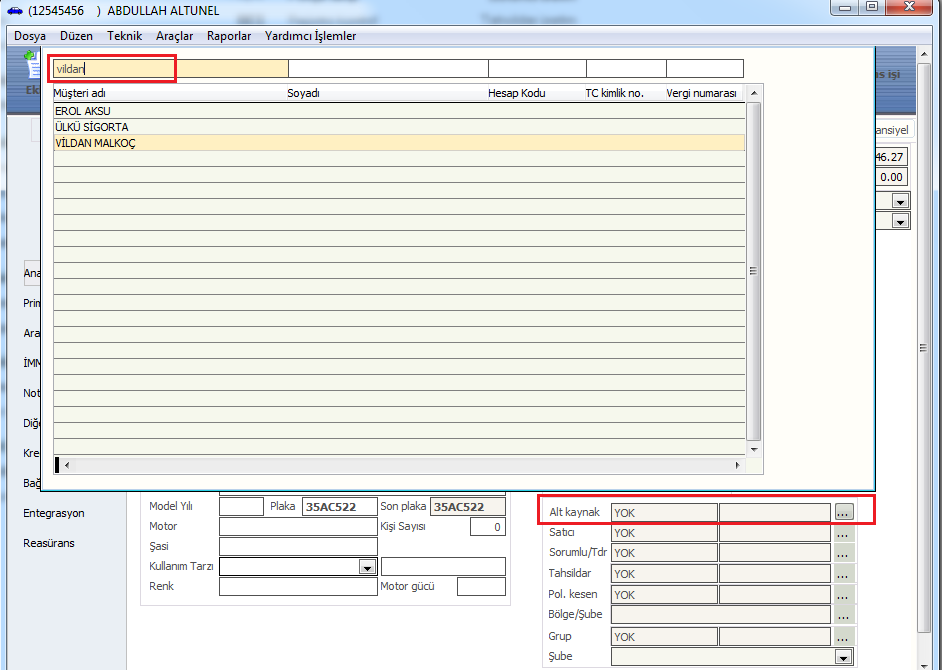Screen dimensions: 942x670
Task: Expand the Şube dropdown
Action: [843, 657]
